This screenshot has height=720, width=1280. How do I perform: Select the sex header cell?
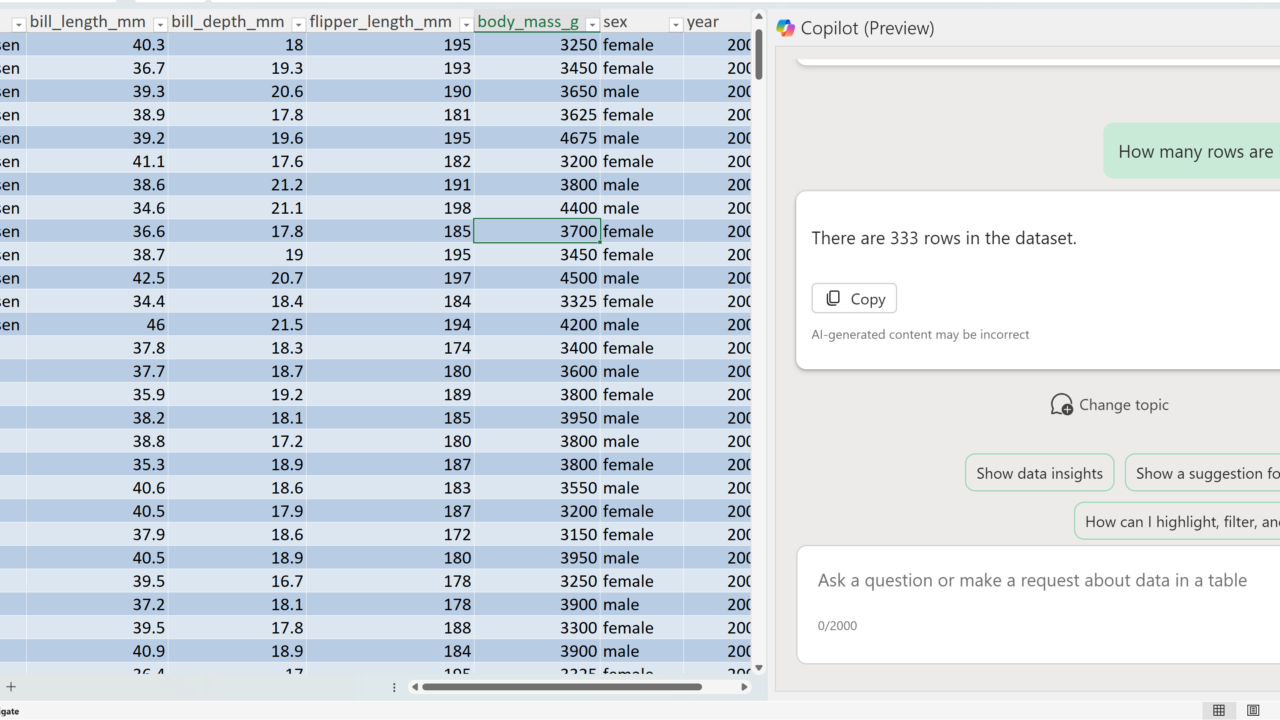642,22
